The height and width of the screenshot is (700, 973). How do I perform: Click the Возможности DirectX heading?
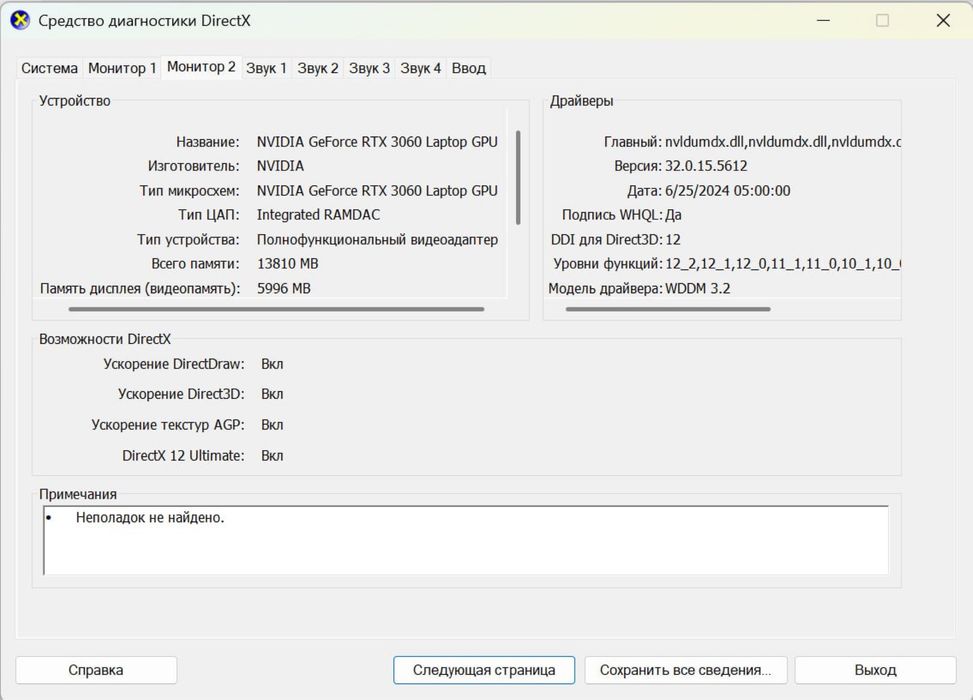click(105, 339)
